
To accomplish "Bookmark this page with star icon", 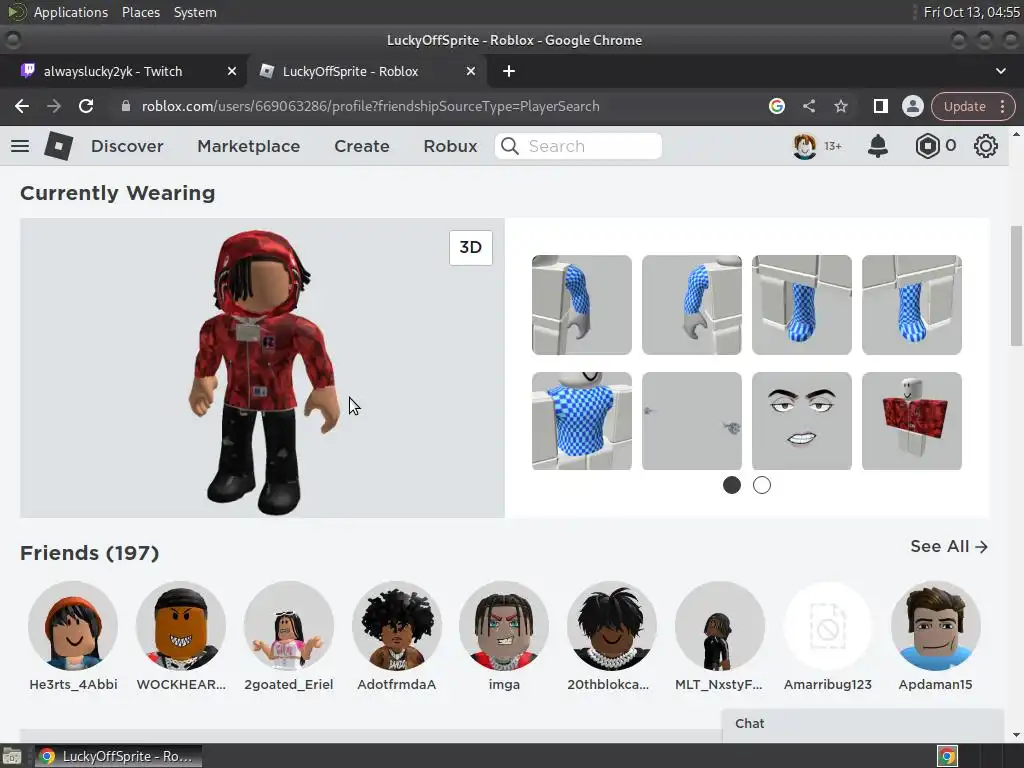I will 840,106.
